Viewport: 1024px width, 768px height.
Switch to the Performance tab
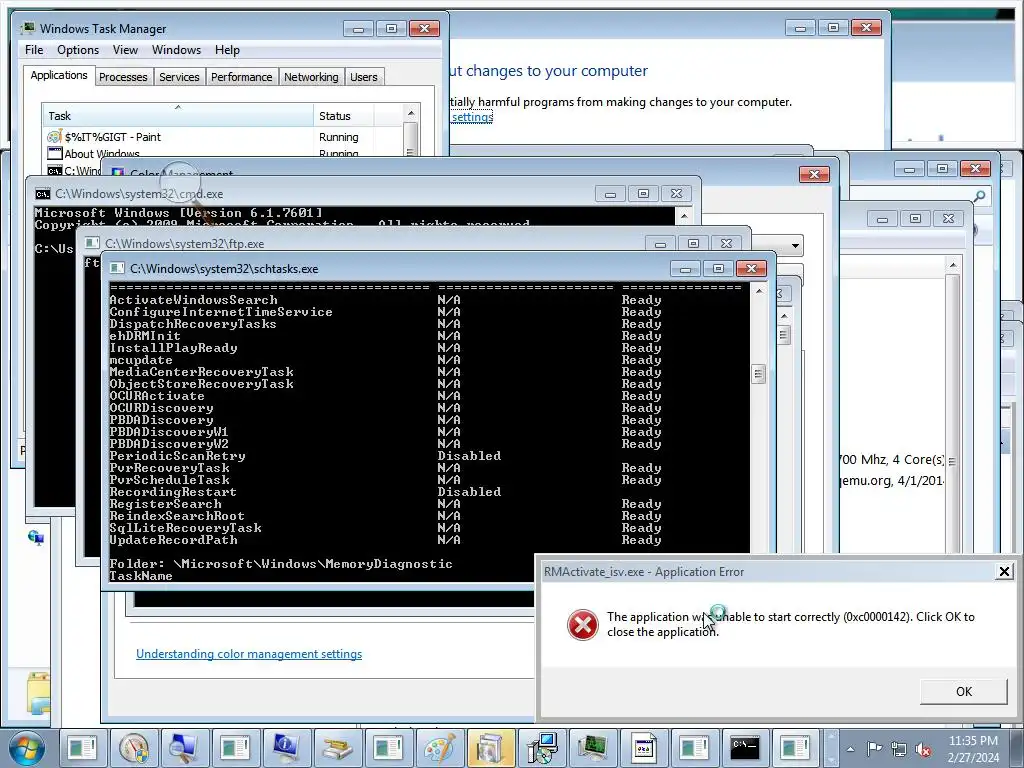[242, 77]
